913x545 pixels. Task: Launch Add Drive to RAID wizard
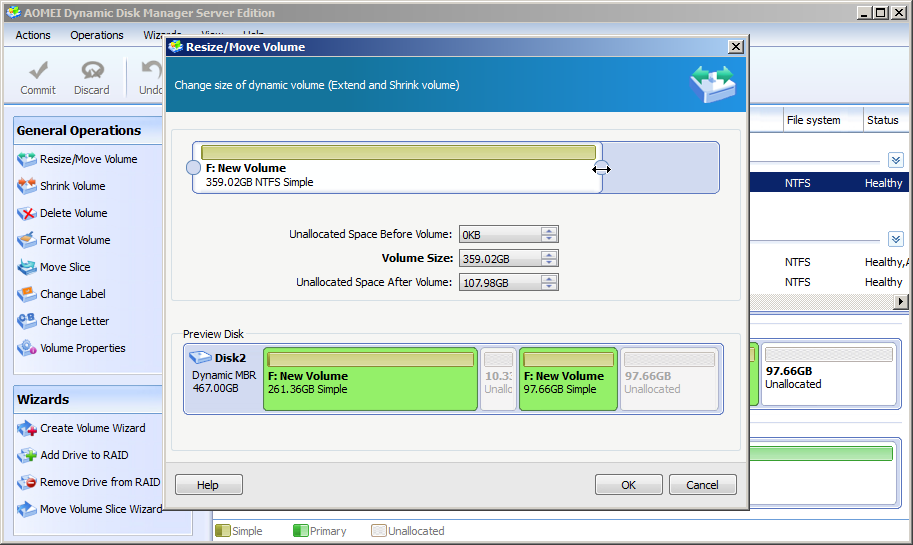(73, 455)
